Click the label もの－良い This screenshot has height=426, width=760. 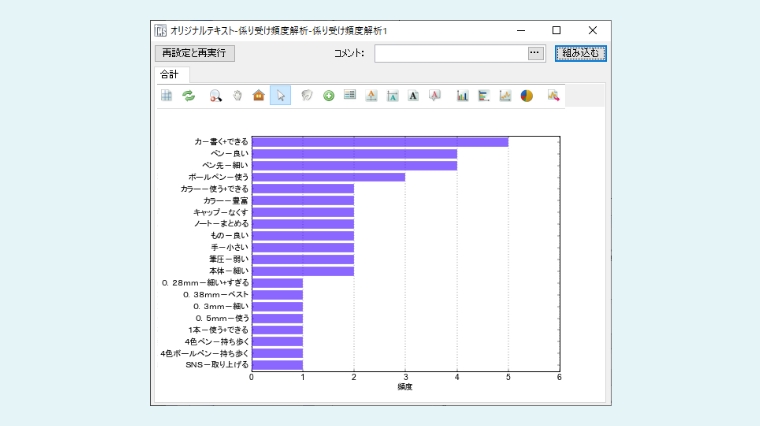(229, 236)
